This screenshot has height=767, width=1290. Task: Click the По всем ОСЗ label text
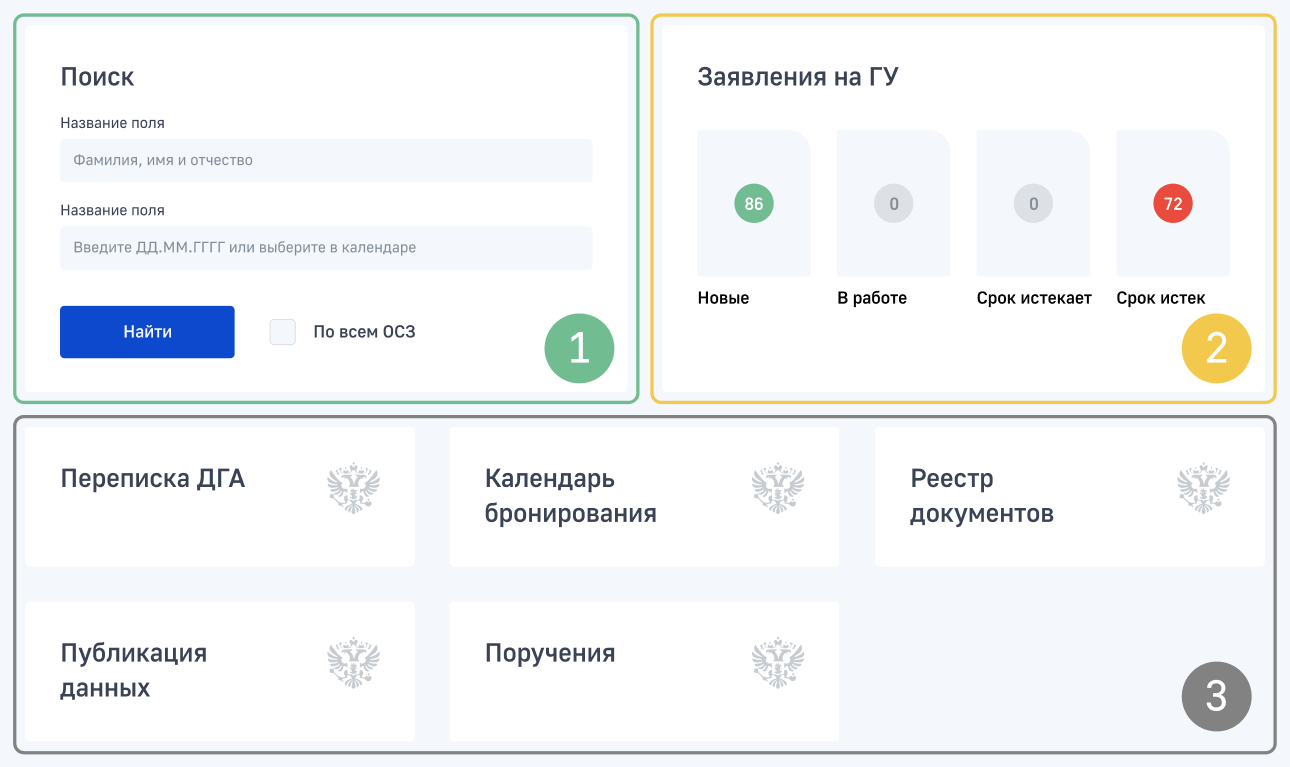[364, 332]
